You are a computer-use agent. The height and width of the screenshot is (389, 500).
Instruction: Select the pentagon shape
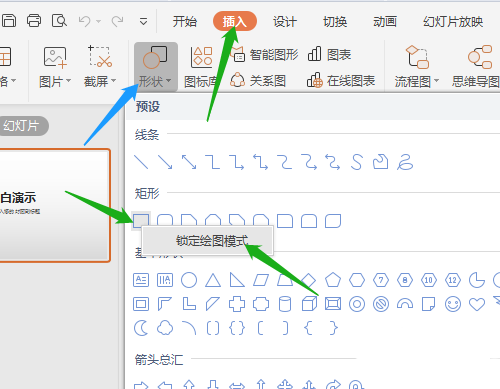[x=333, y=280]
